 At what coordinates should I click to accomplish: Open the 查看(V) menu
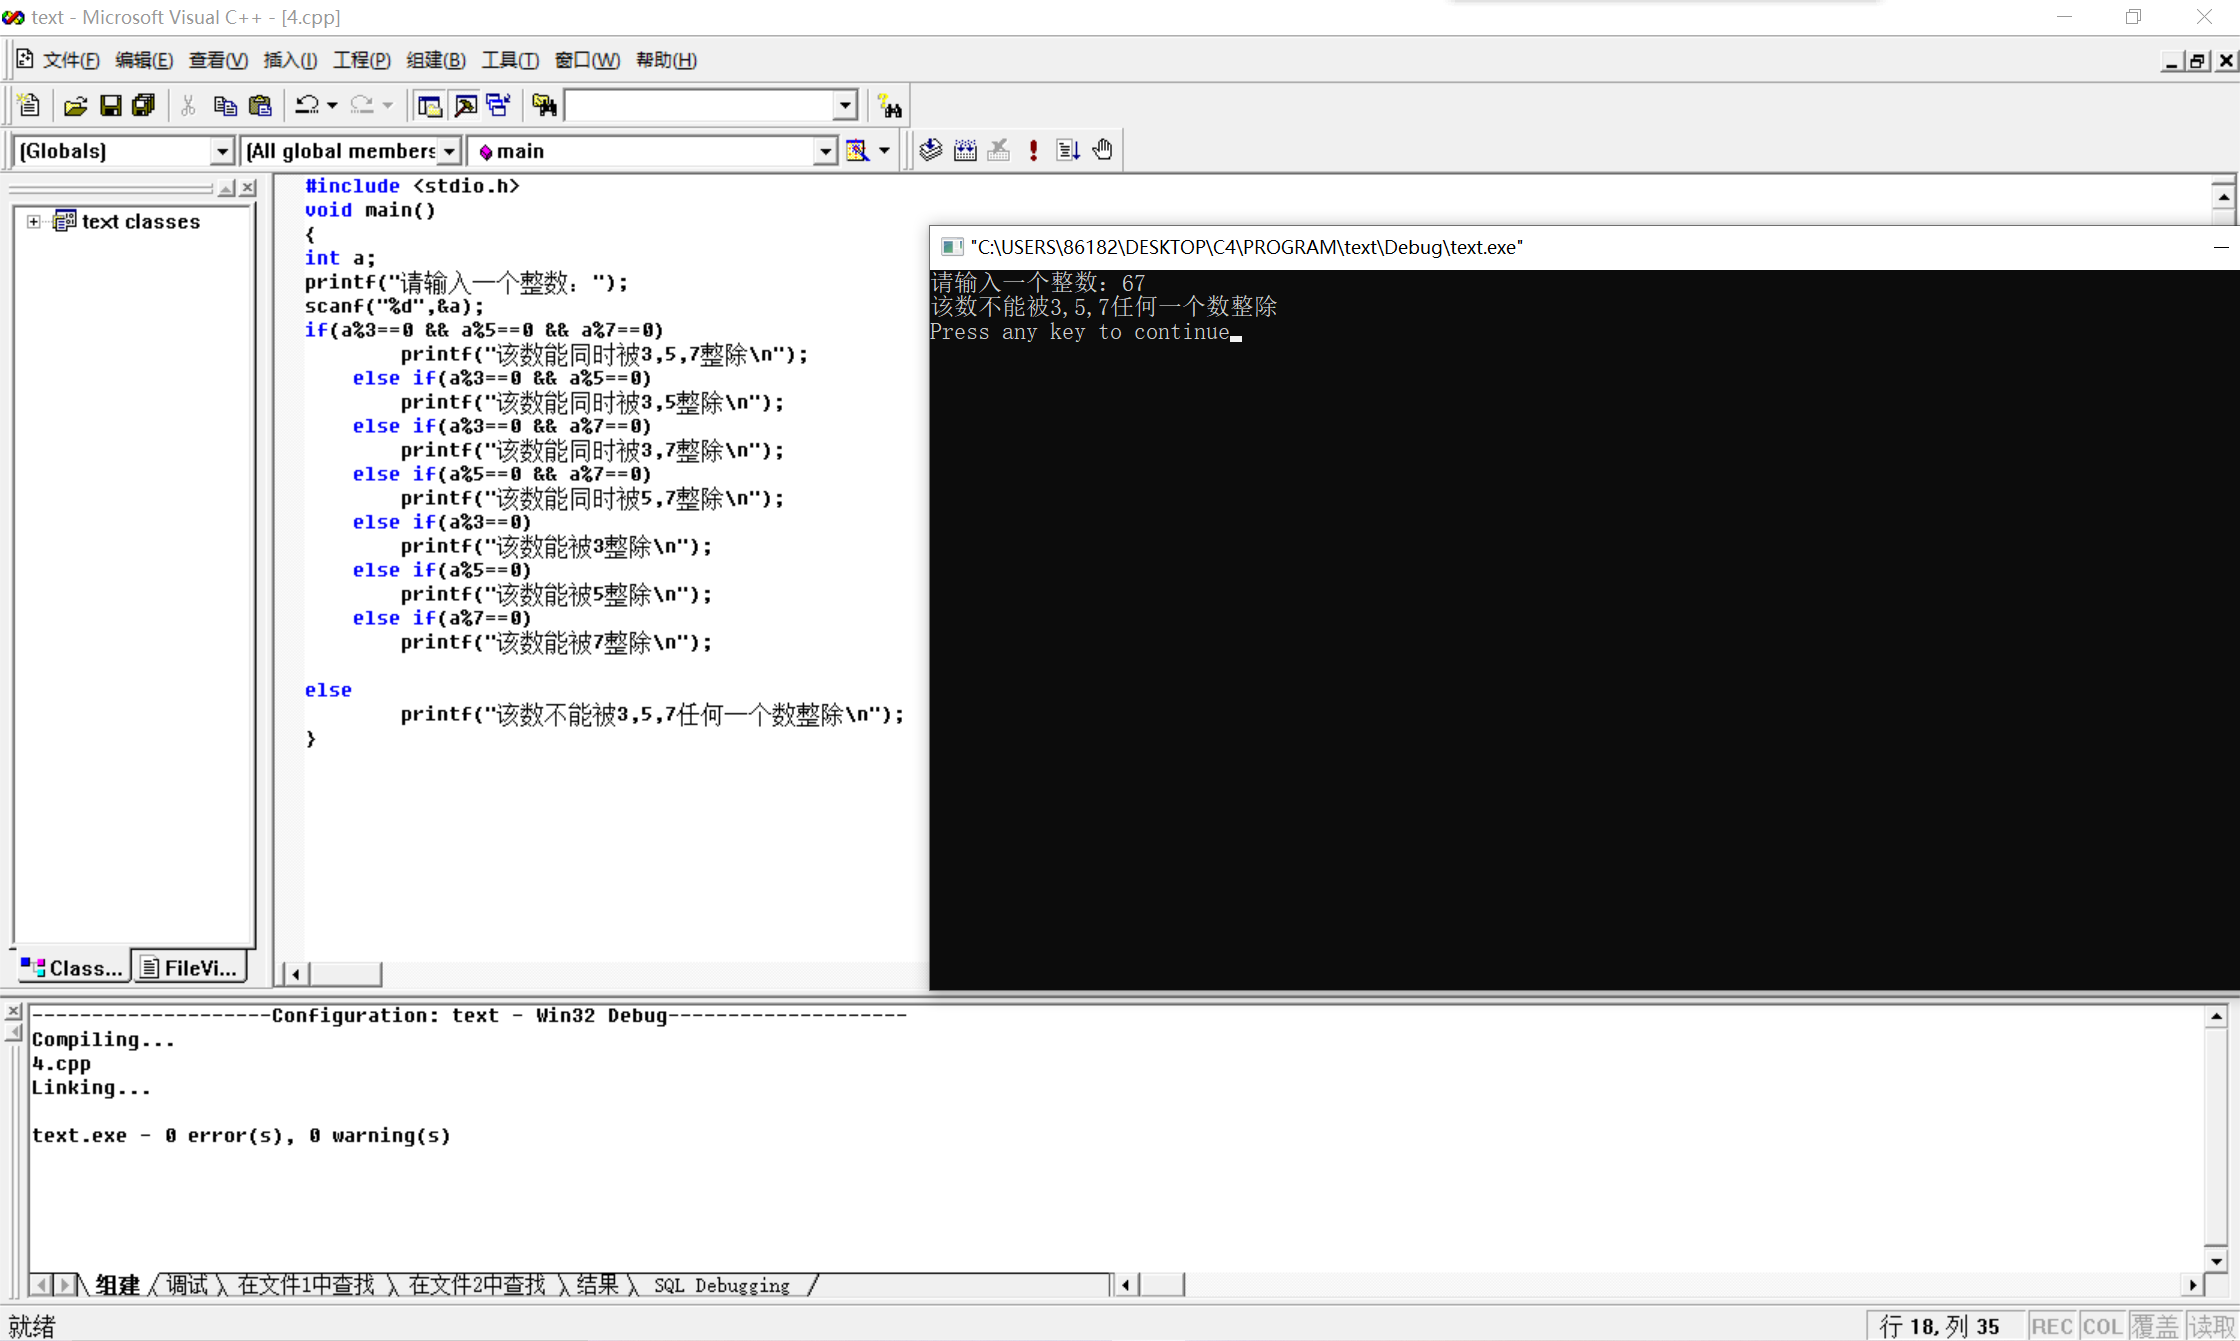(218, 60)
